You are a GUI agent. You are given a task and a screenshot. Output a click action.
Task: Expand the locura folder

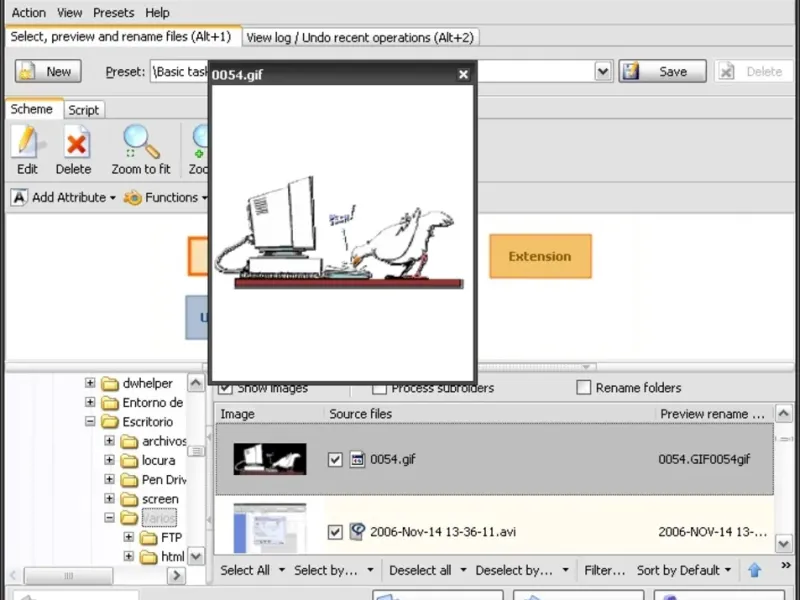point(109,460)
